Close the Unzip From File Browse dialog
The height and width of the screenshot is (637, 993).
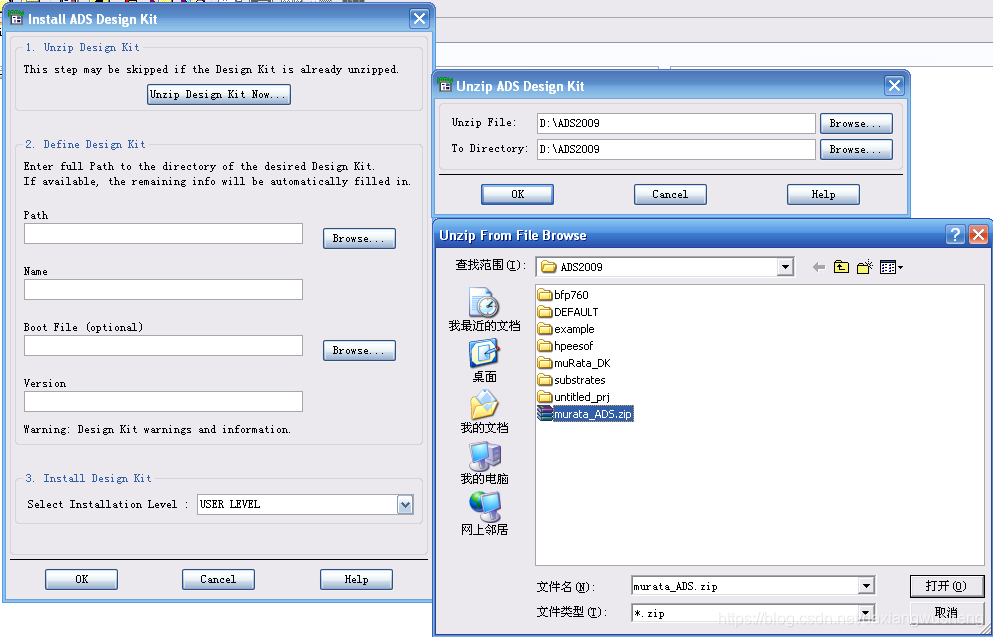pos(978,235)
